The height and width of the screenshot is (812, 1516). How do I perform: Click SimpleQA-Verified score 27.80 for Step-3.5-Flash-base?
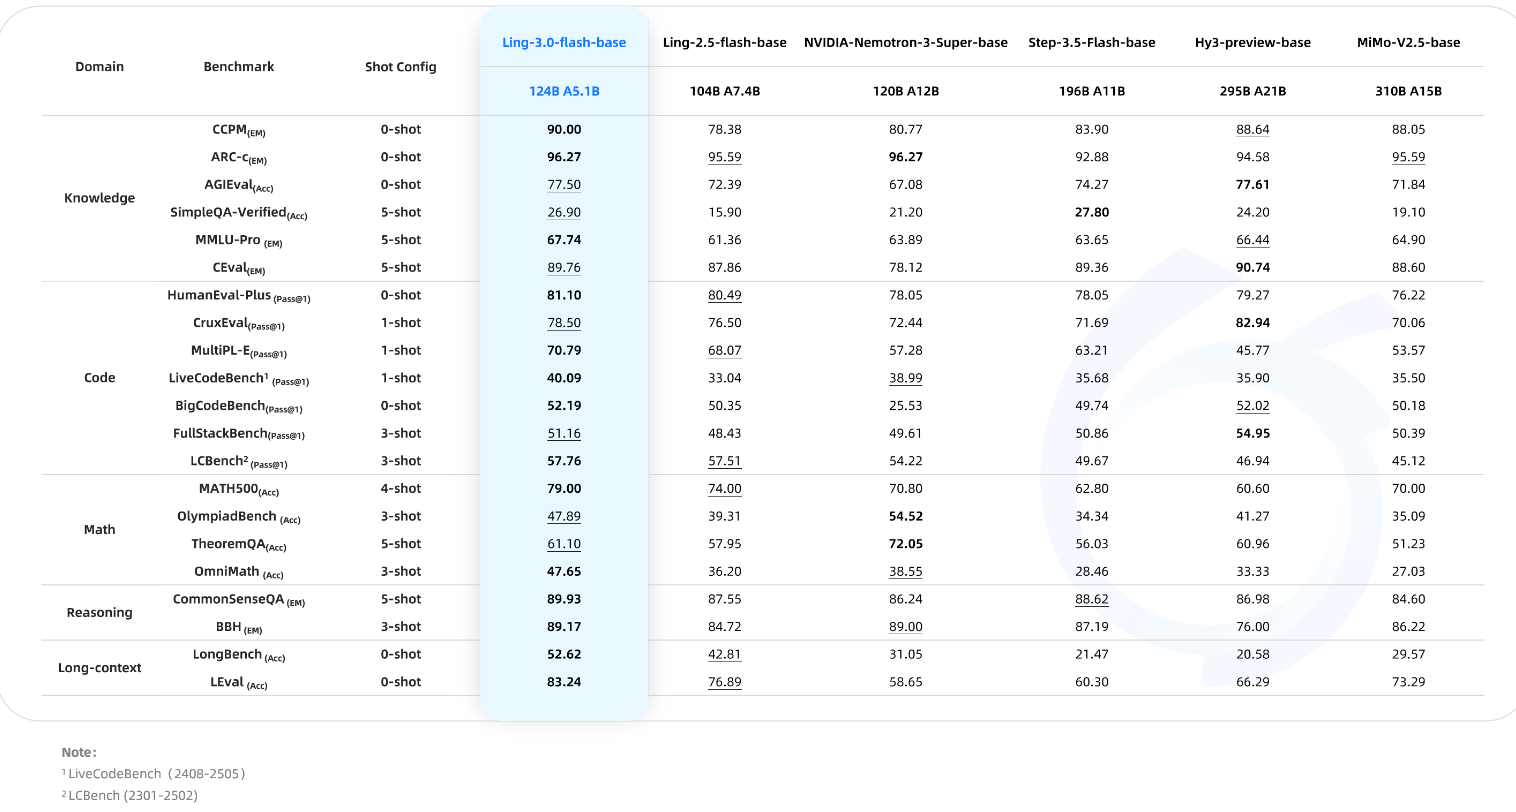1092,213
